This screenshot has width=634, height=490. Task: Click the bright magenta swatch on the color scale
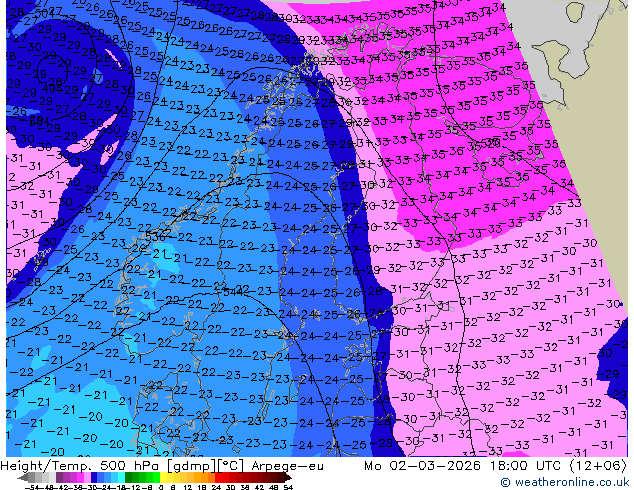[x=80, y=478]
